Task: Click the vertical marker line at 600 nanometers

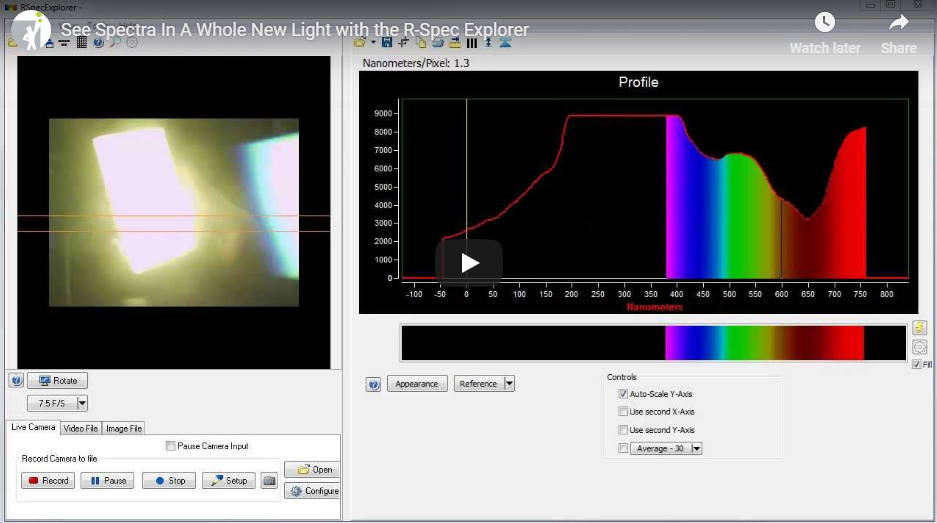Action: point(782,239)
